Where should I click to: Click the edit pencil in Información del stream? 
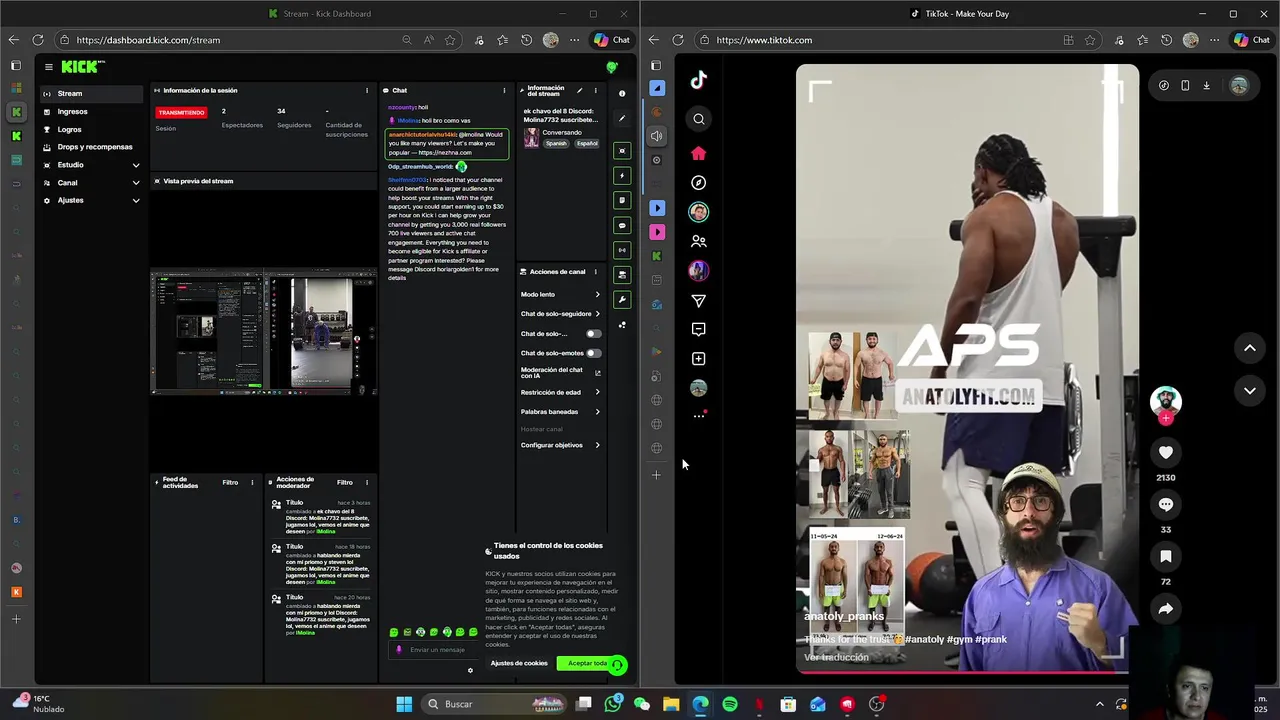(x=579, y=91)
